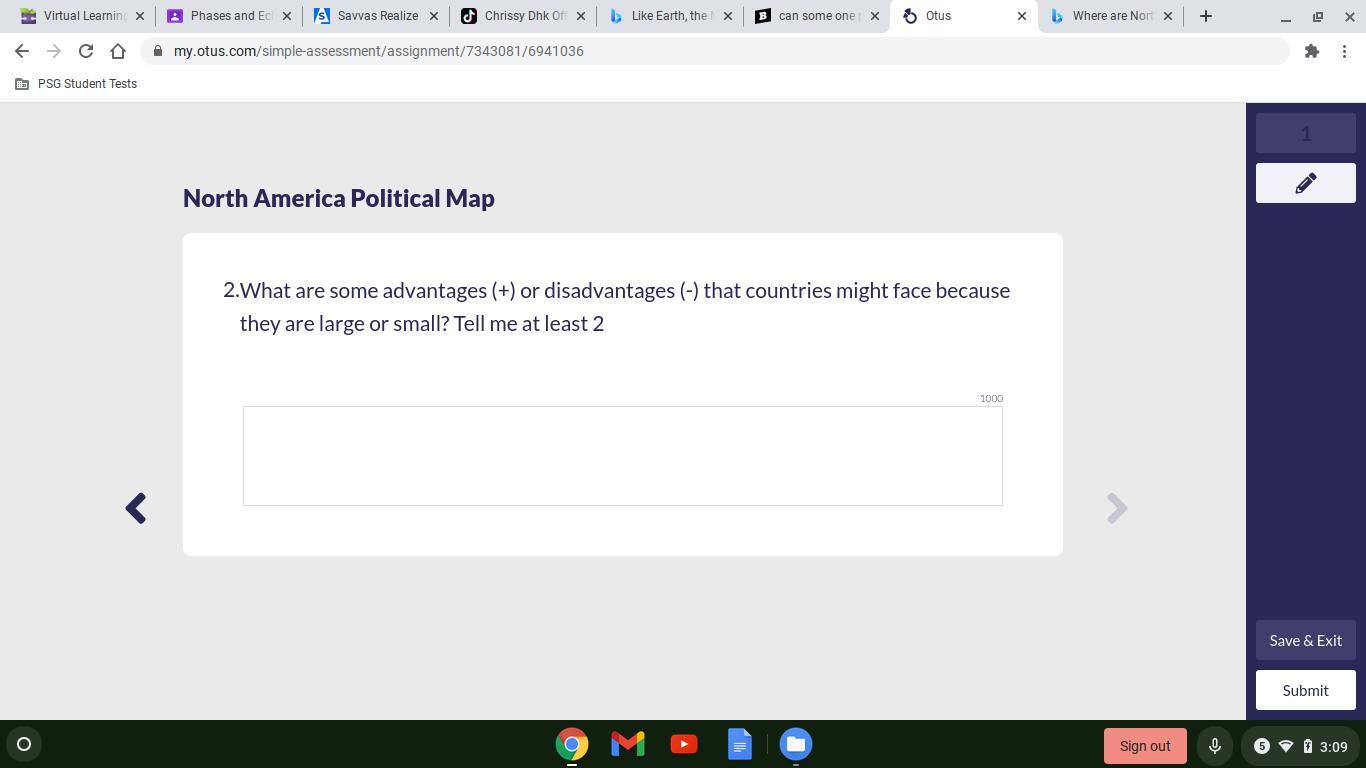The width and height of the screenshot is (1366, 768).
Task: Click the microphone dictation icon
Action: (x=1215, y=746)
